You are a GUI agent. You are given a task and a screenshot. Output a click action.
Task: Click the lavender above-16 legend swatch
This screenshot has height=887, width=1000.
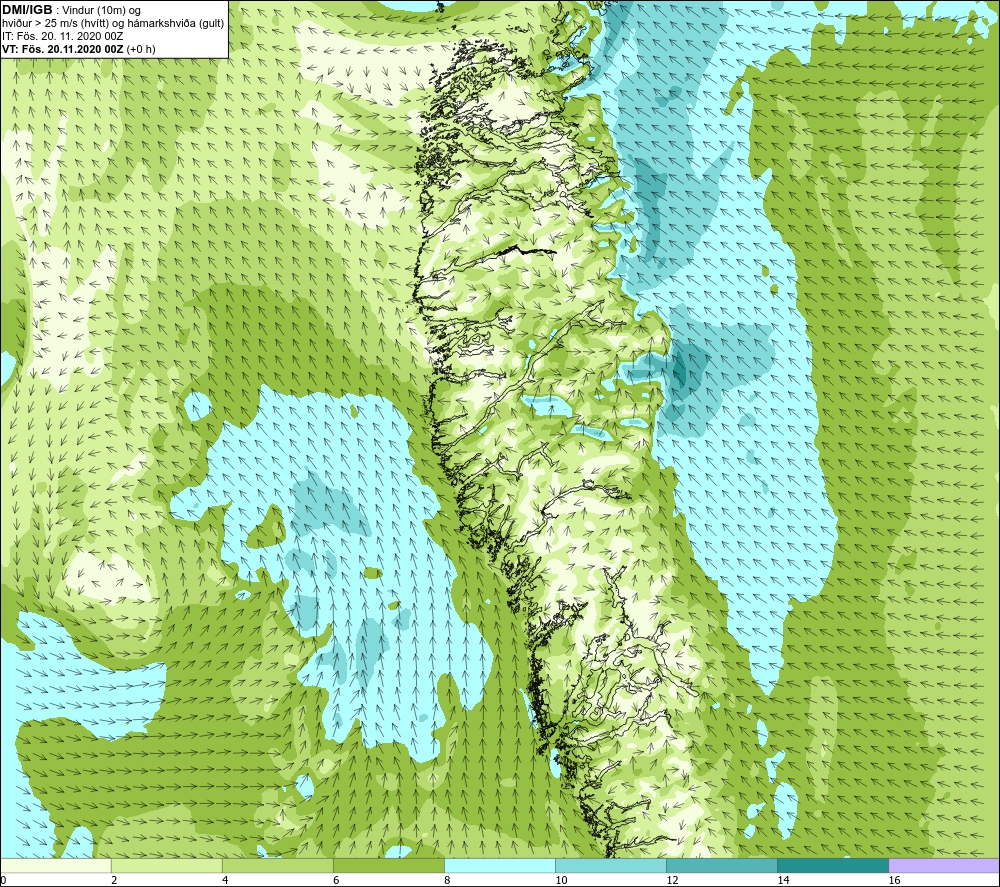944,865
